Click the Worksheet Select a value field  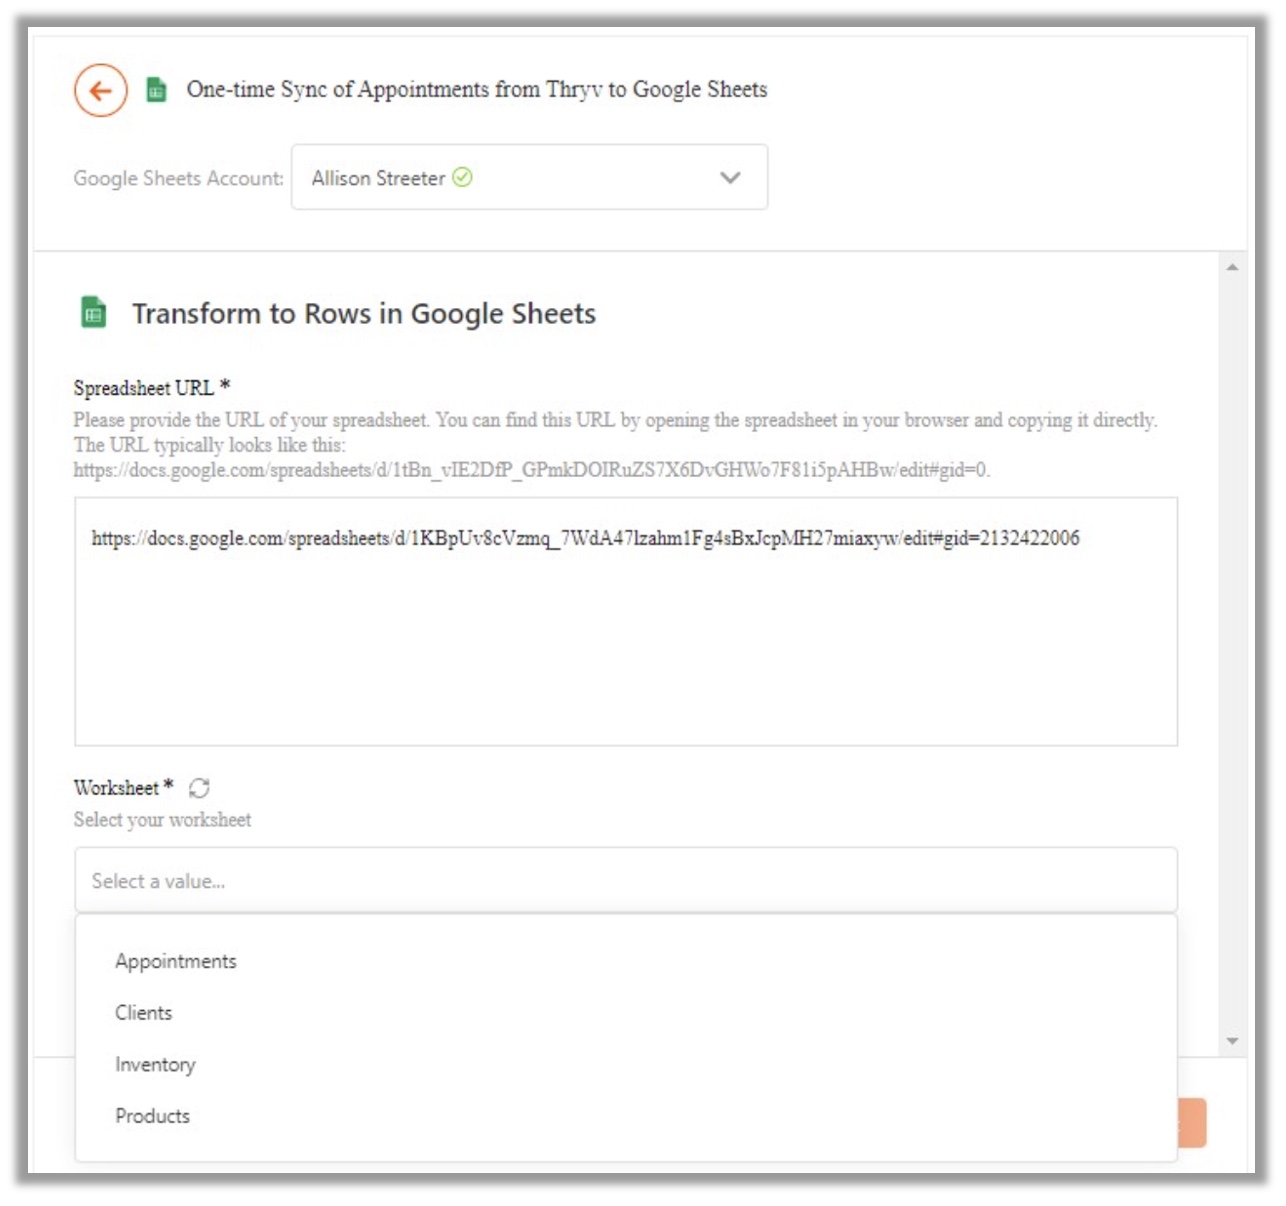click(626, 880)
